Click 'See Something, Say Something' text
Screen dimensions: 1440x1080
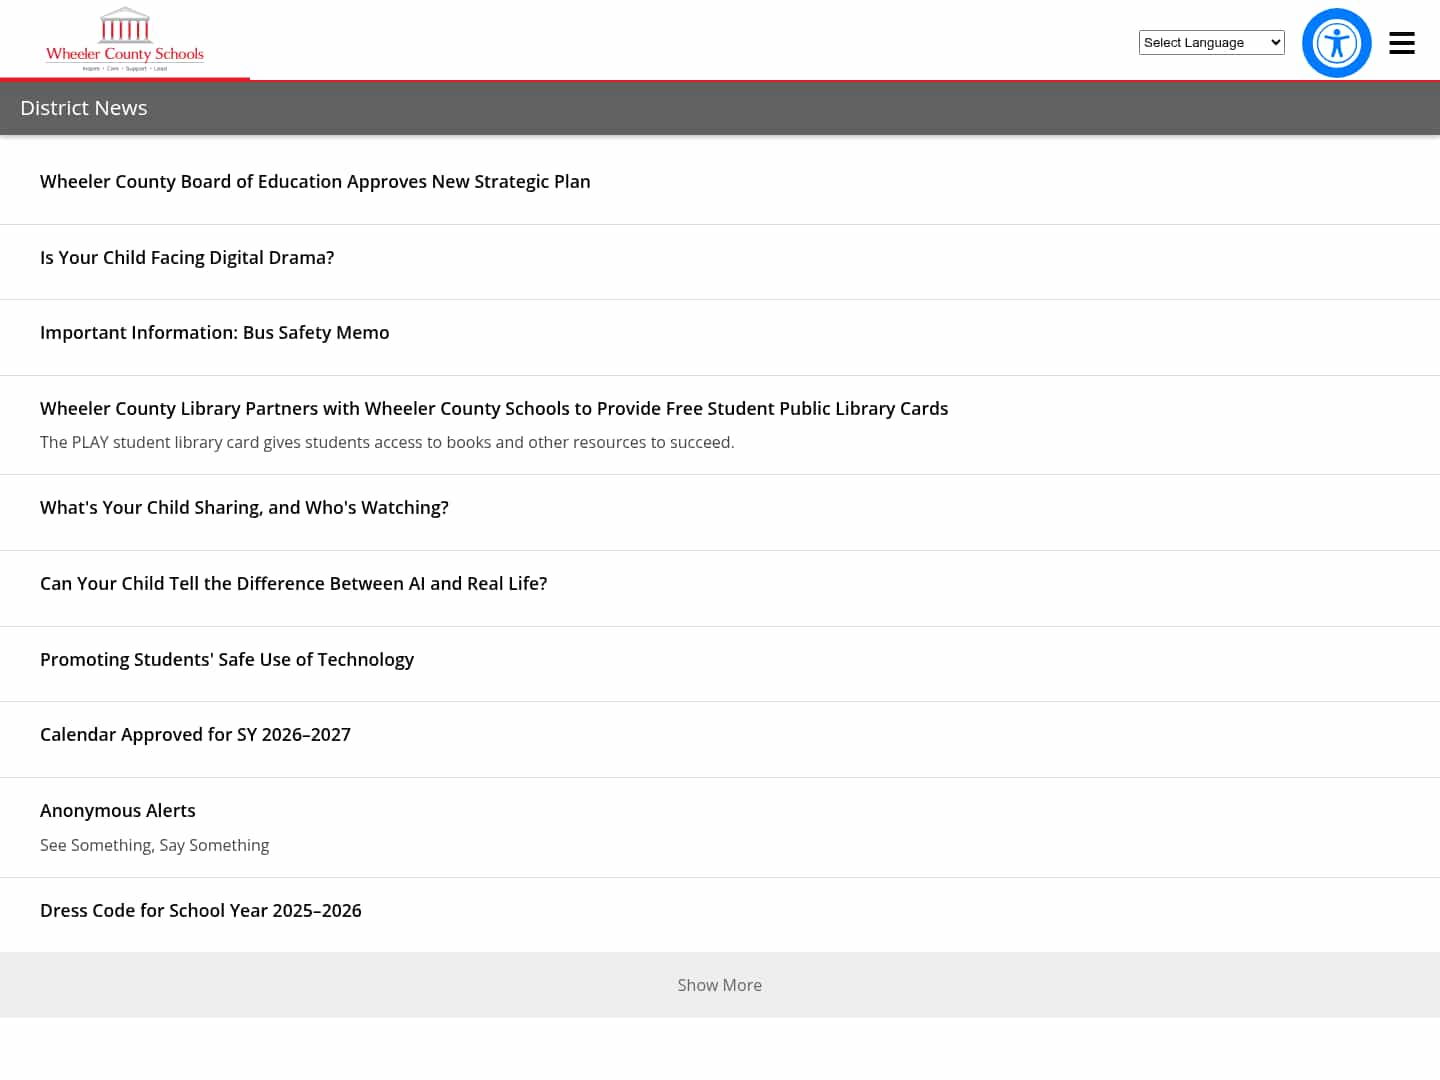(155, 846)
